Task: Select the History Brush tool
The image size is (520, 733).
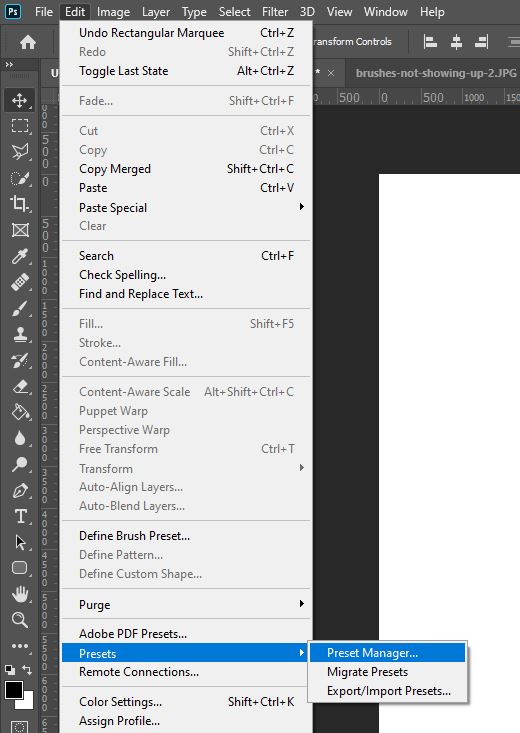Action: coord(20,360)
